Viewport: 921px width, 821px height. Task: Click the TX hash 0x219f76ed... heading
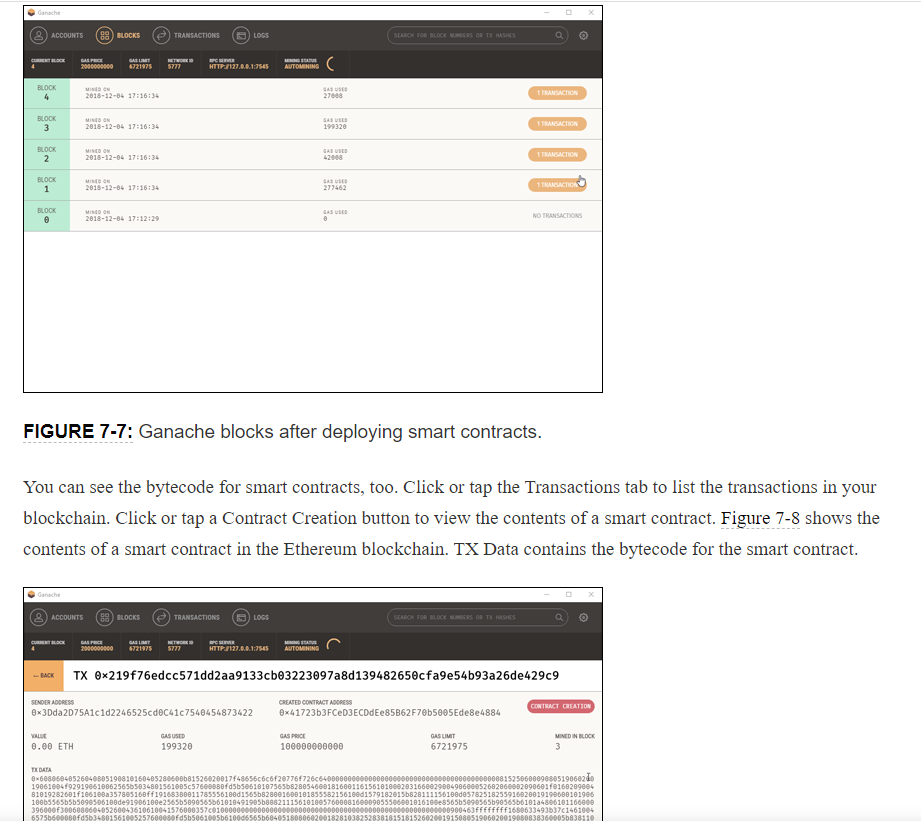[316, 676]
